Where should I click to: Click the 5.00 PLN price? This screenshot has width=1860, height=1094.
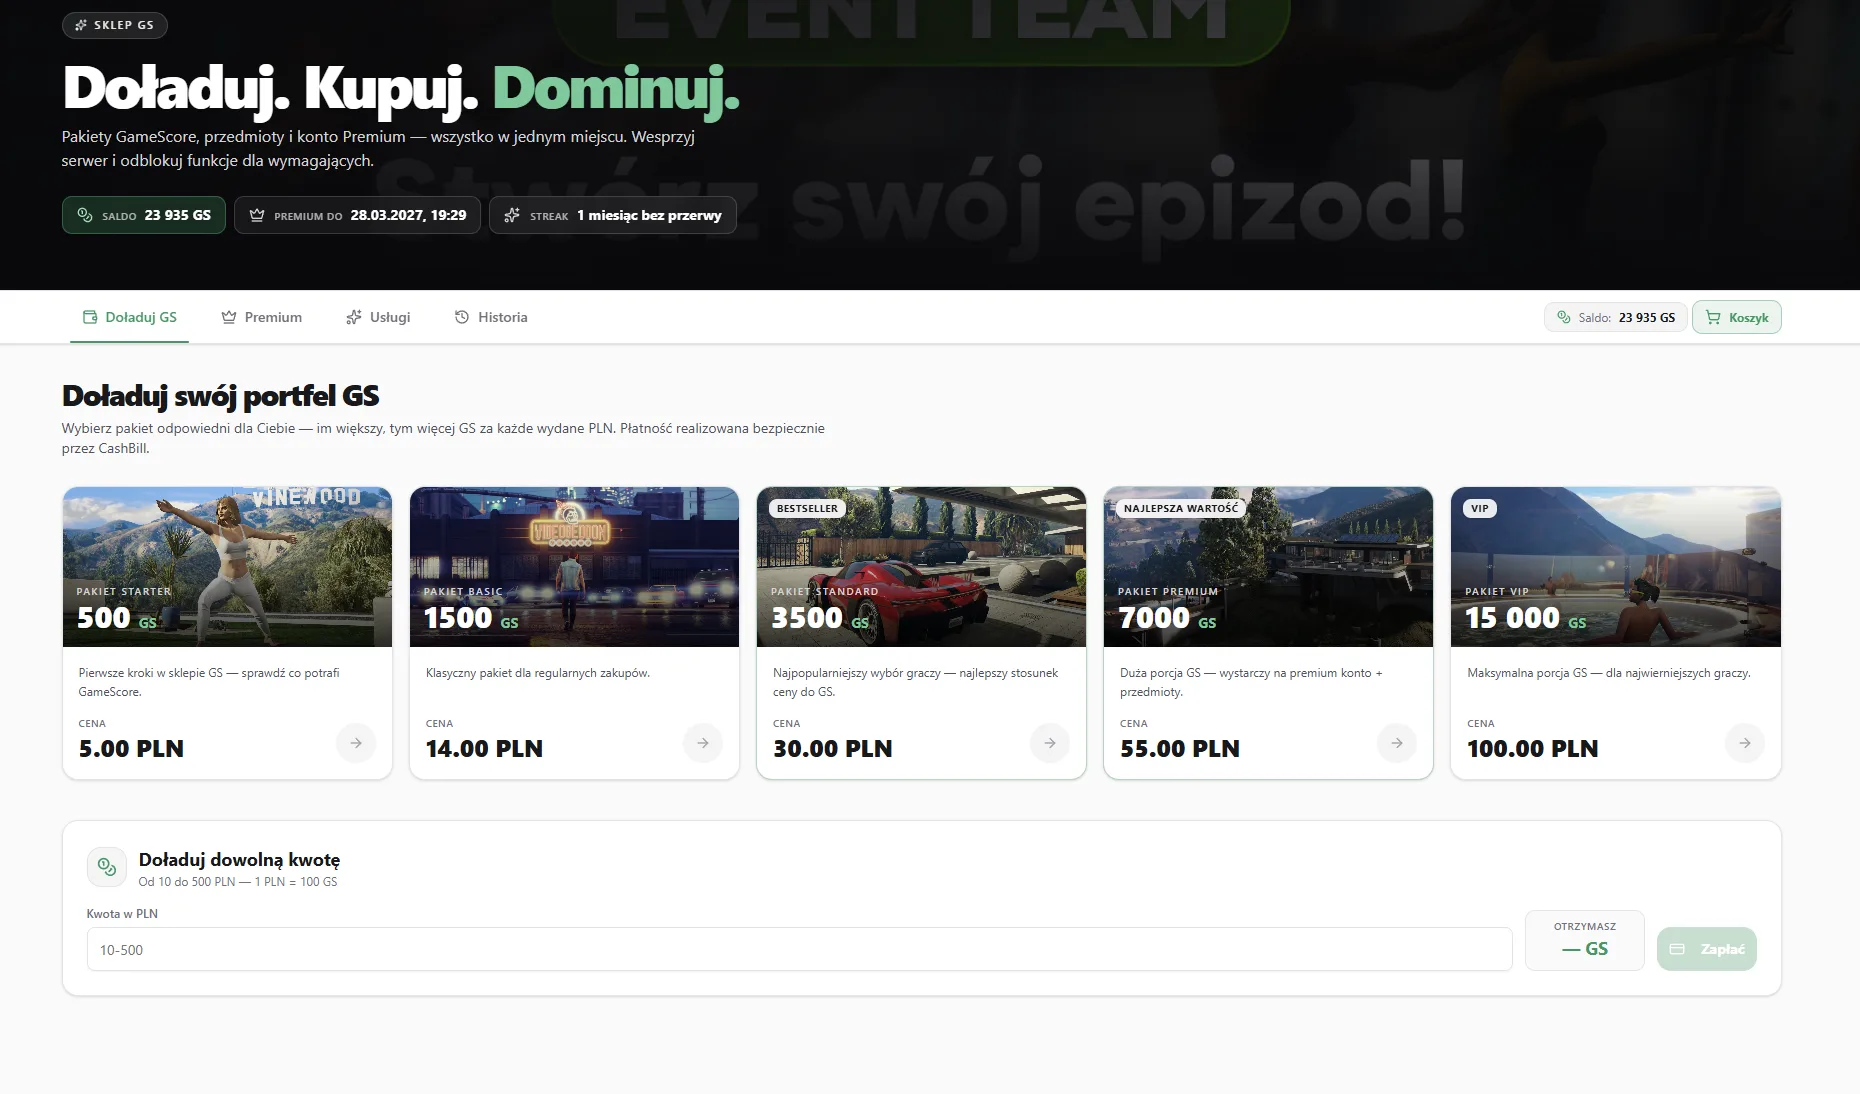(131, 749)
